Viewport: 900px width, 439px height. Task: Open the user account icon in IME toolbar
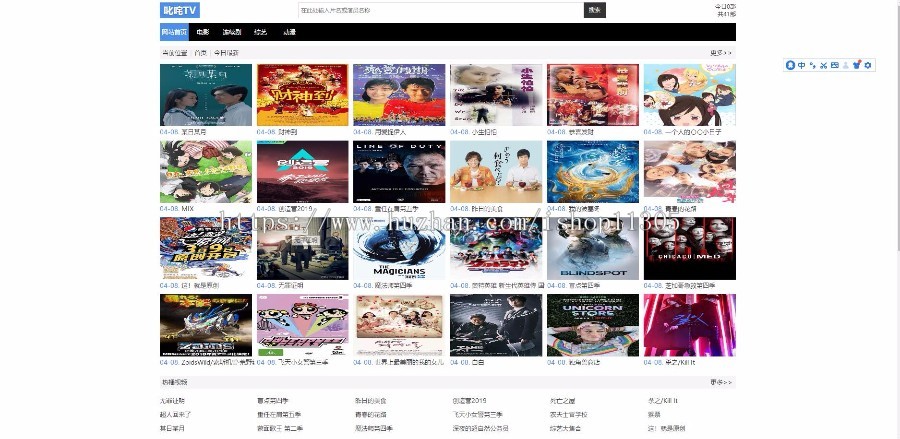click(845, 65)
